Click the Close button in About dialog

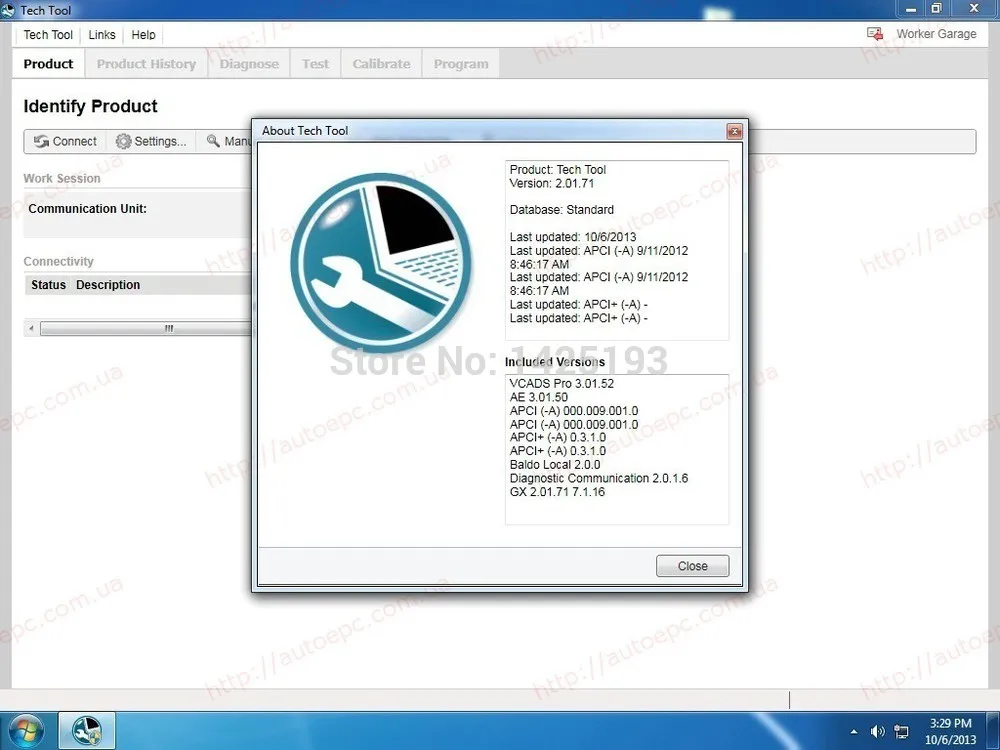693,566
